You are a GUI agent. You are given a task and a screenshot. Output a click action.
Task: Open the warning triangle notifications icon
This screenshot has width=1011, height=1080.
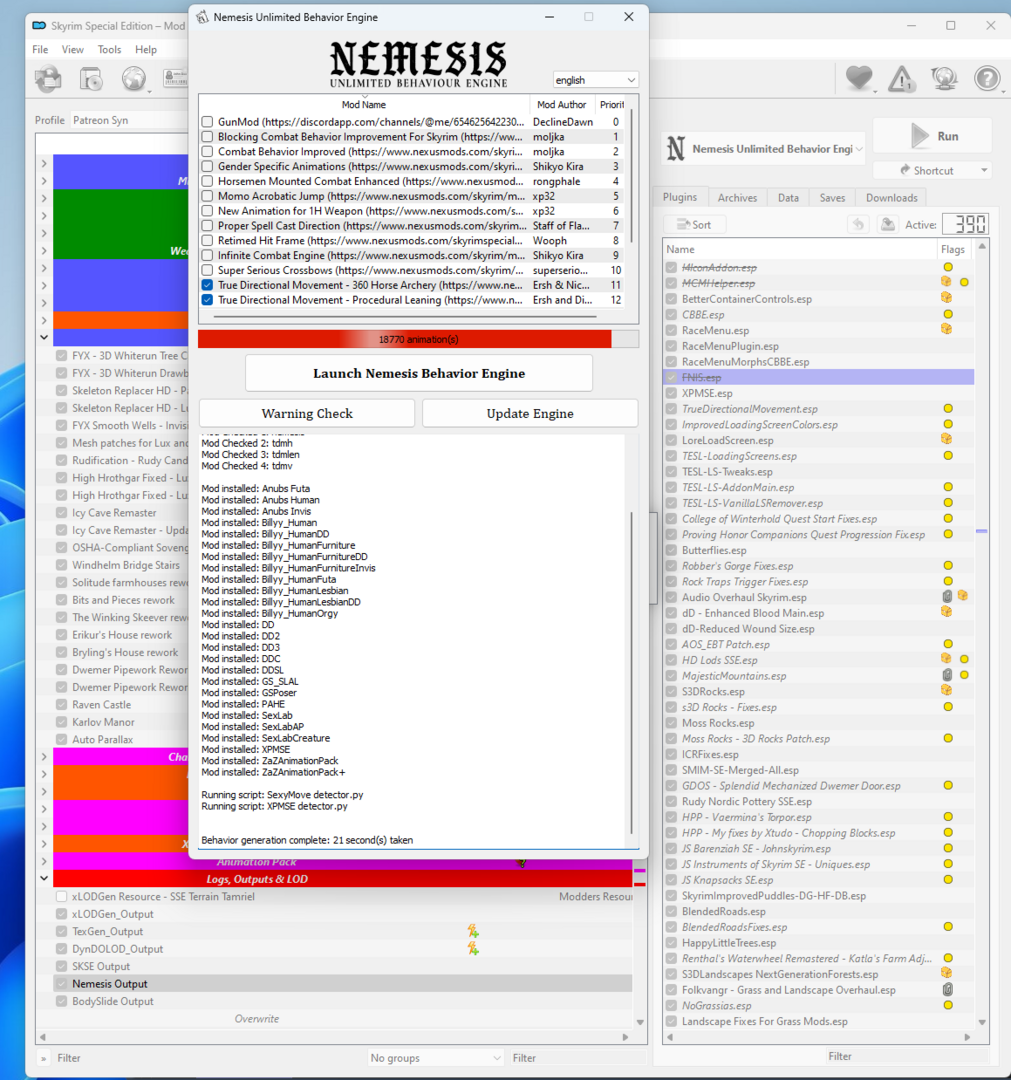click(901, 79)
